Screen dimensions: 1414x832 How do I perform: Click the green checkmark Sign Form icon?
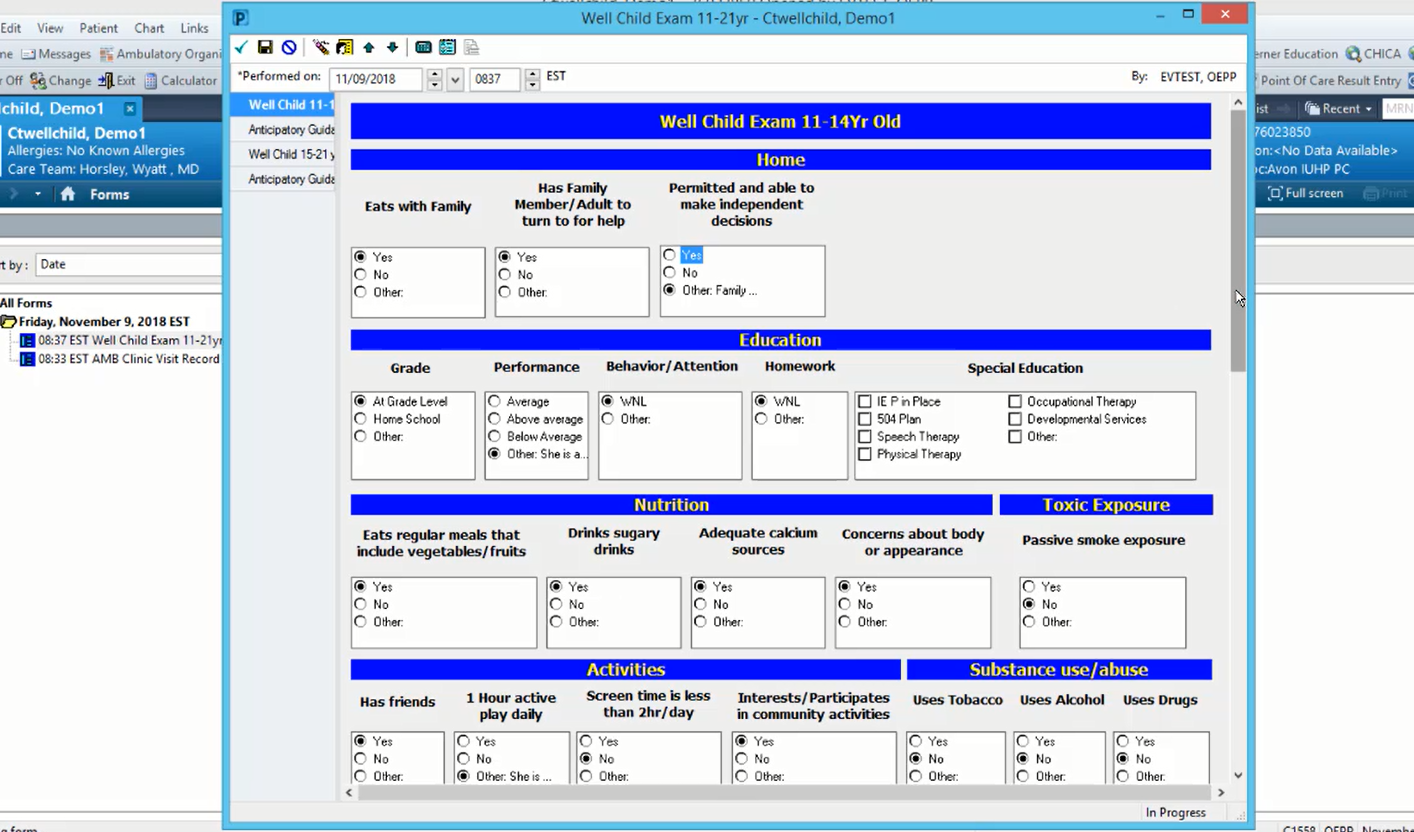click(x=241, y=47)
